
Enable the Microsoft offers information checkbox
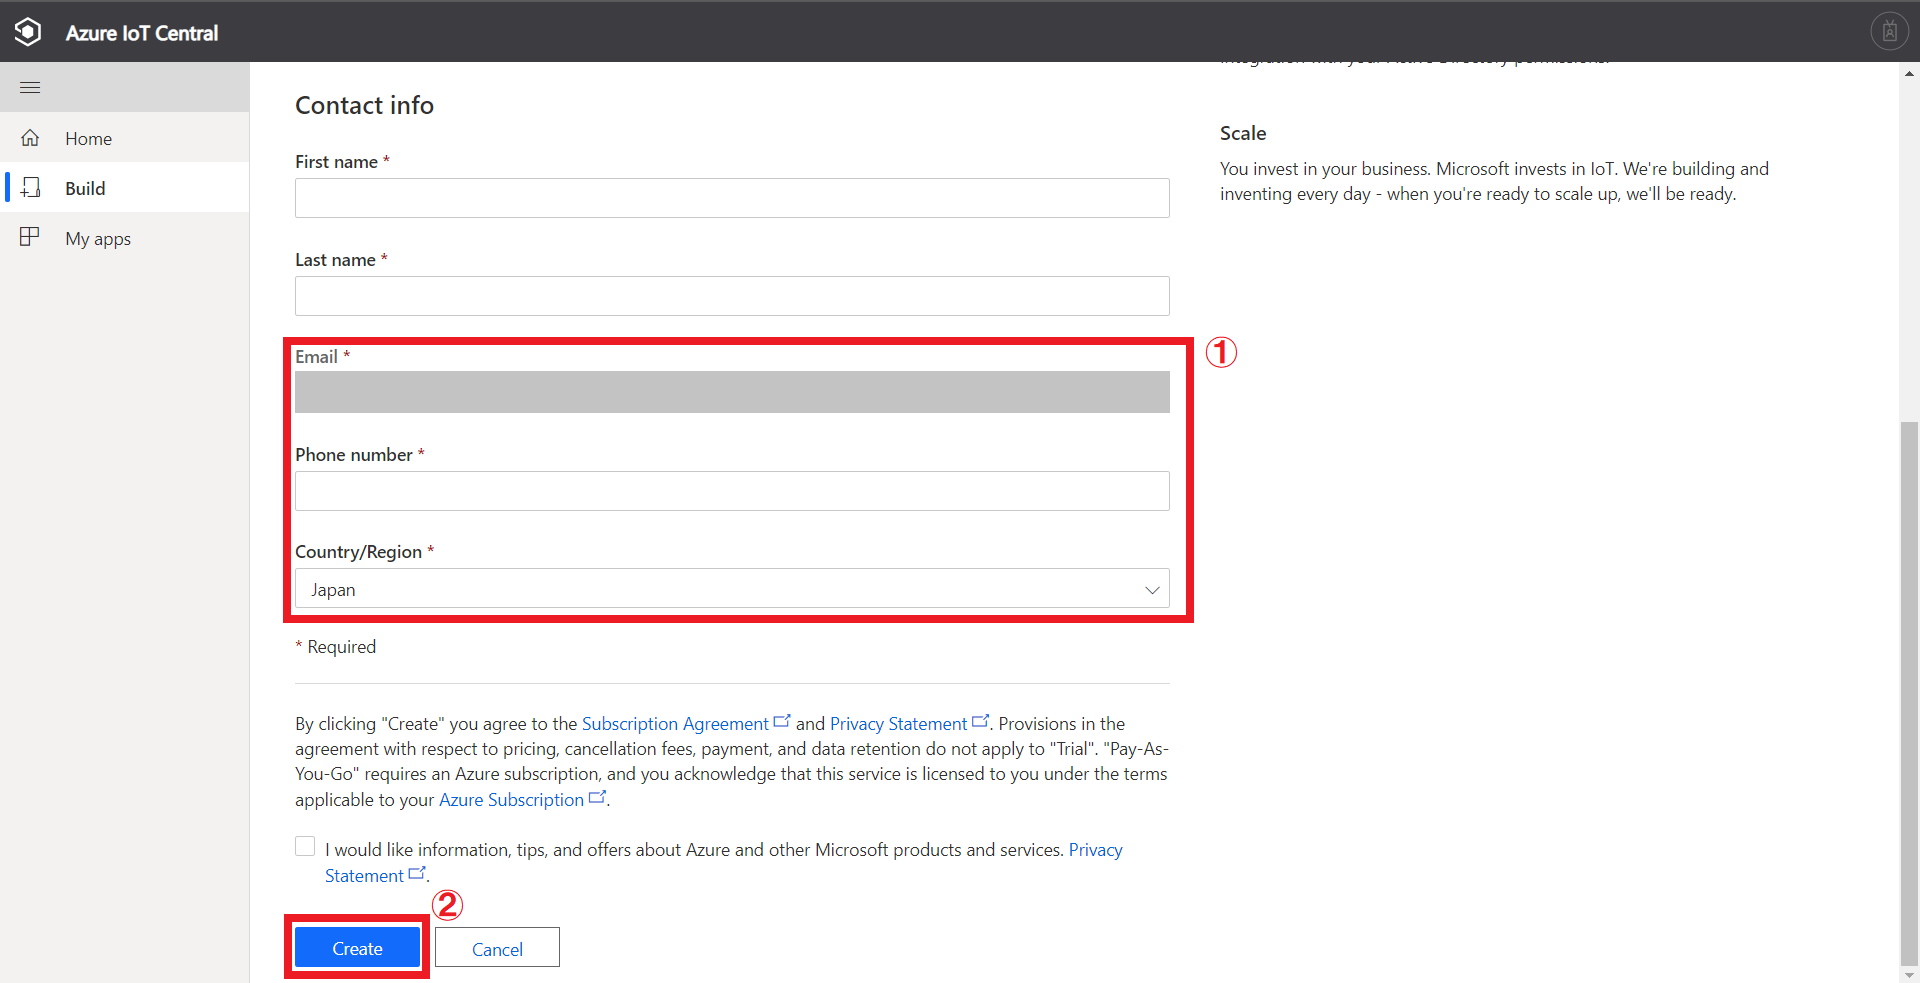[x=305, y=847]
